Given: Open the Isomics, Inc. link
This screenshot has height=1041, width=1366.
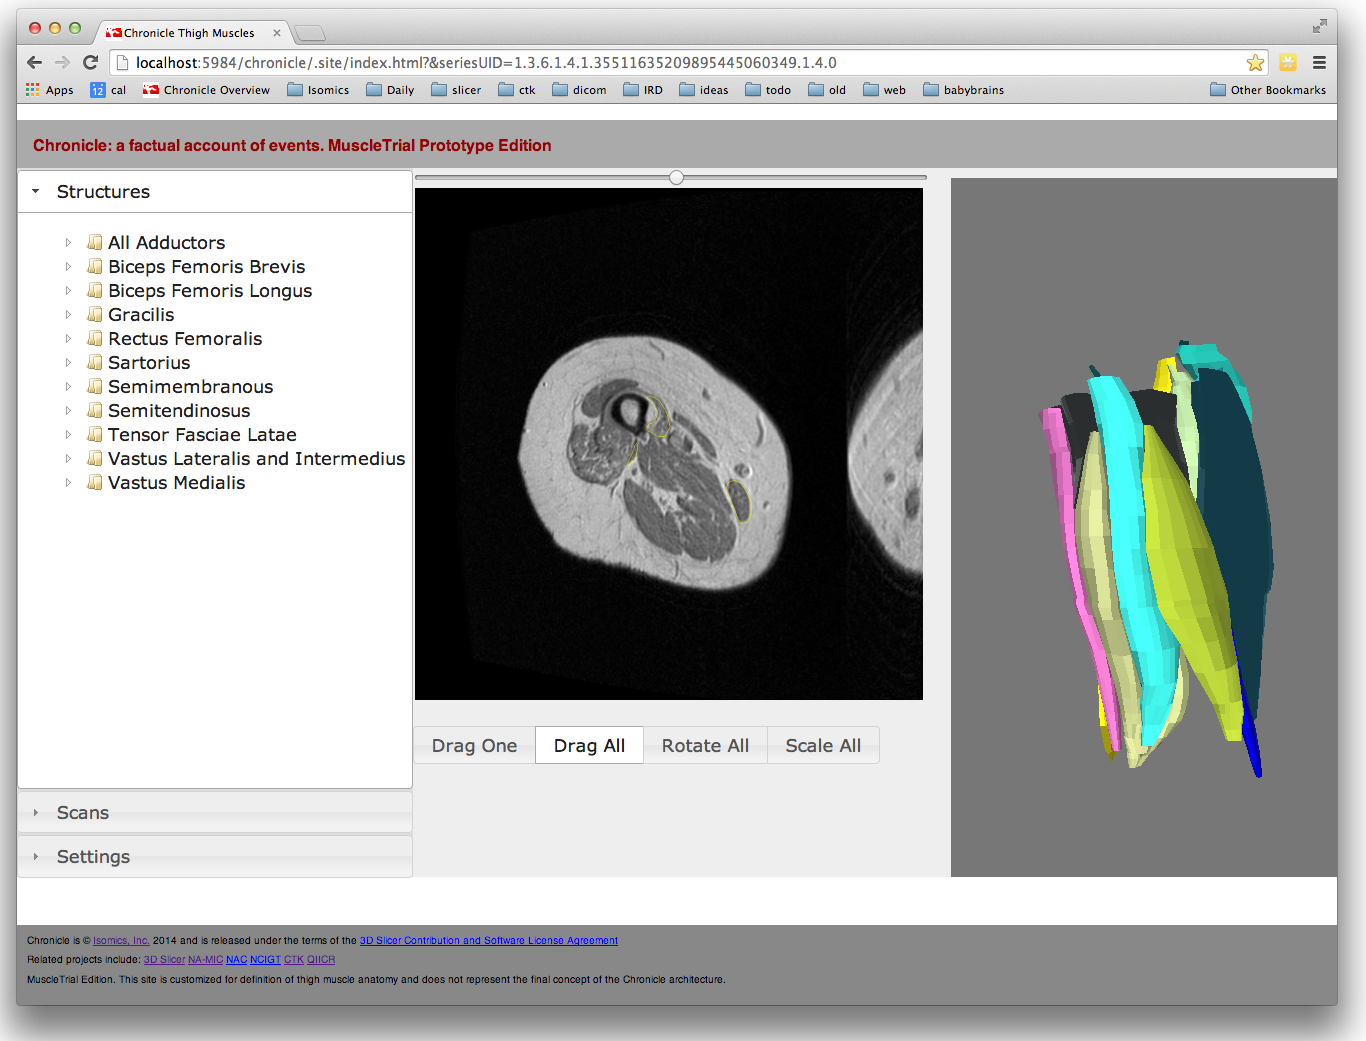Looking at the screenshot, I should click(121, 941).
